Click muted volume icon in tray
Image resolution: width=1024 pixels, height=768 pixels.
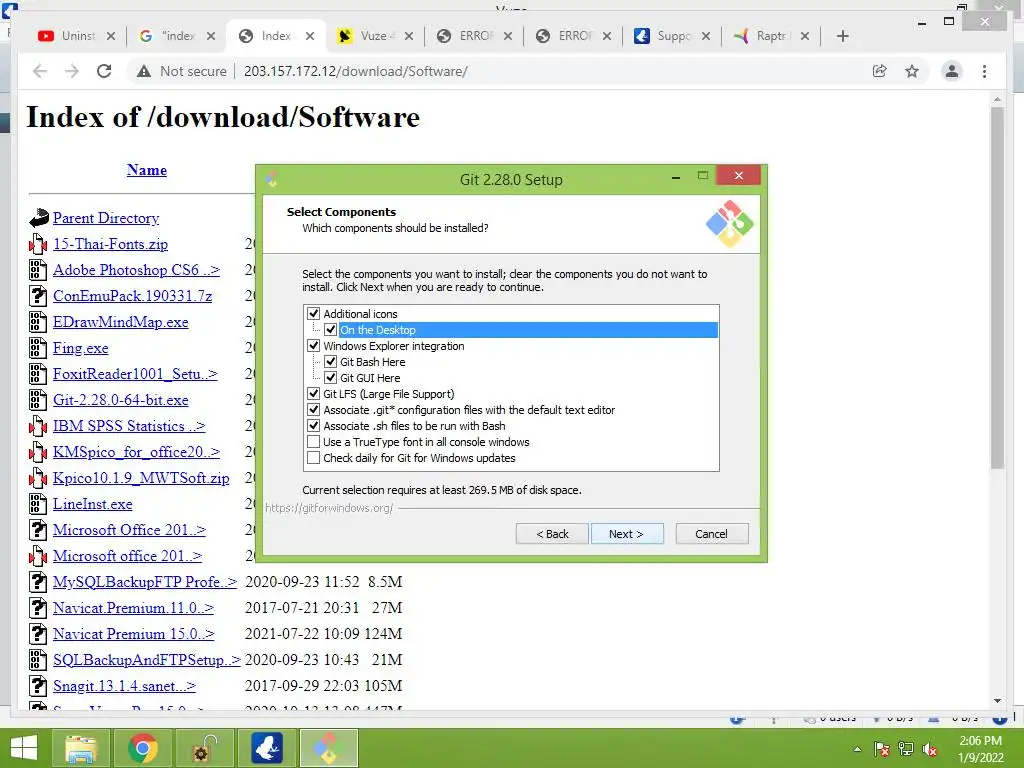(930, 749)
